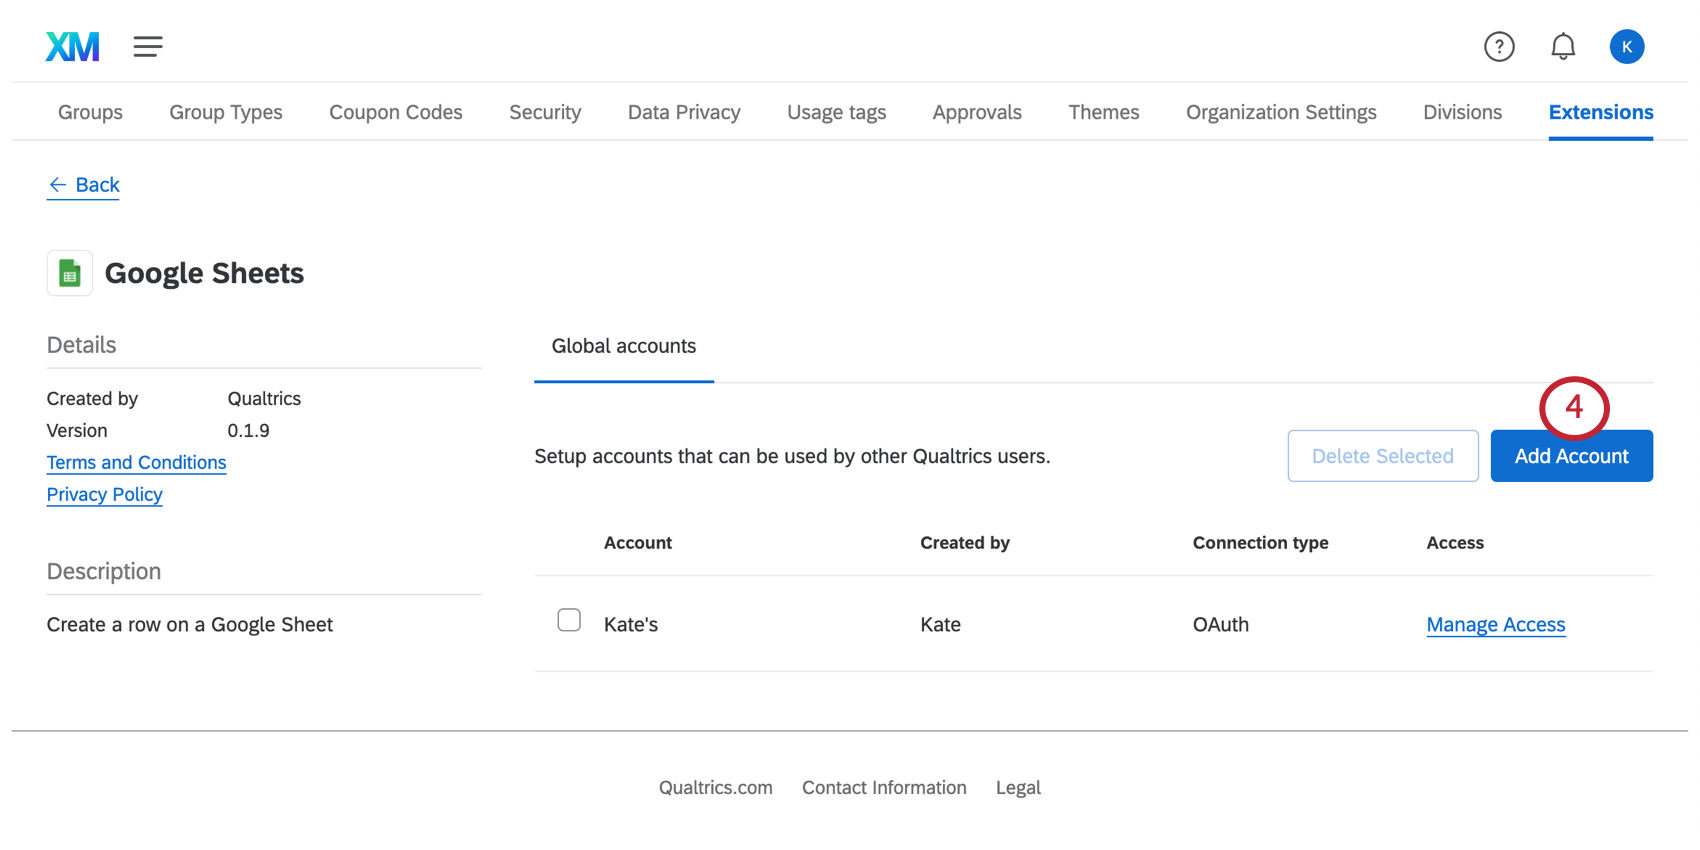
Task: Go back using the Back link
Action: 84,185
